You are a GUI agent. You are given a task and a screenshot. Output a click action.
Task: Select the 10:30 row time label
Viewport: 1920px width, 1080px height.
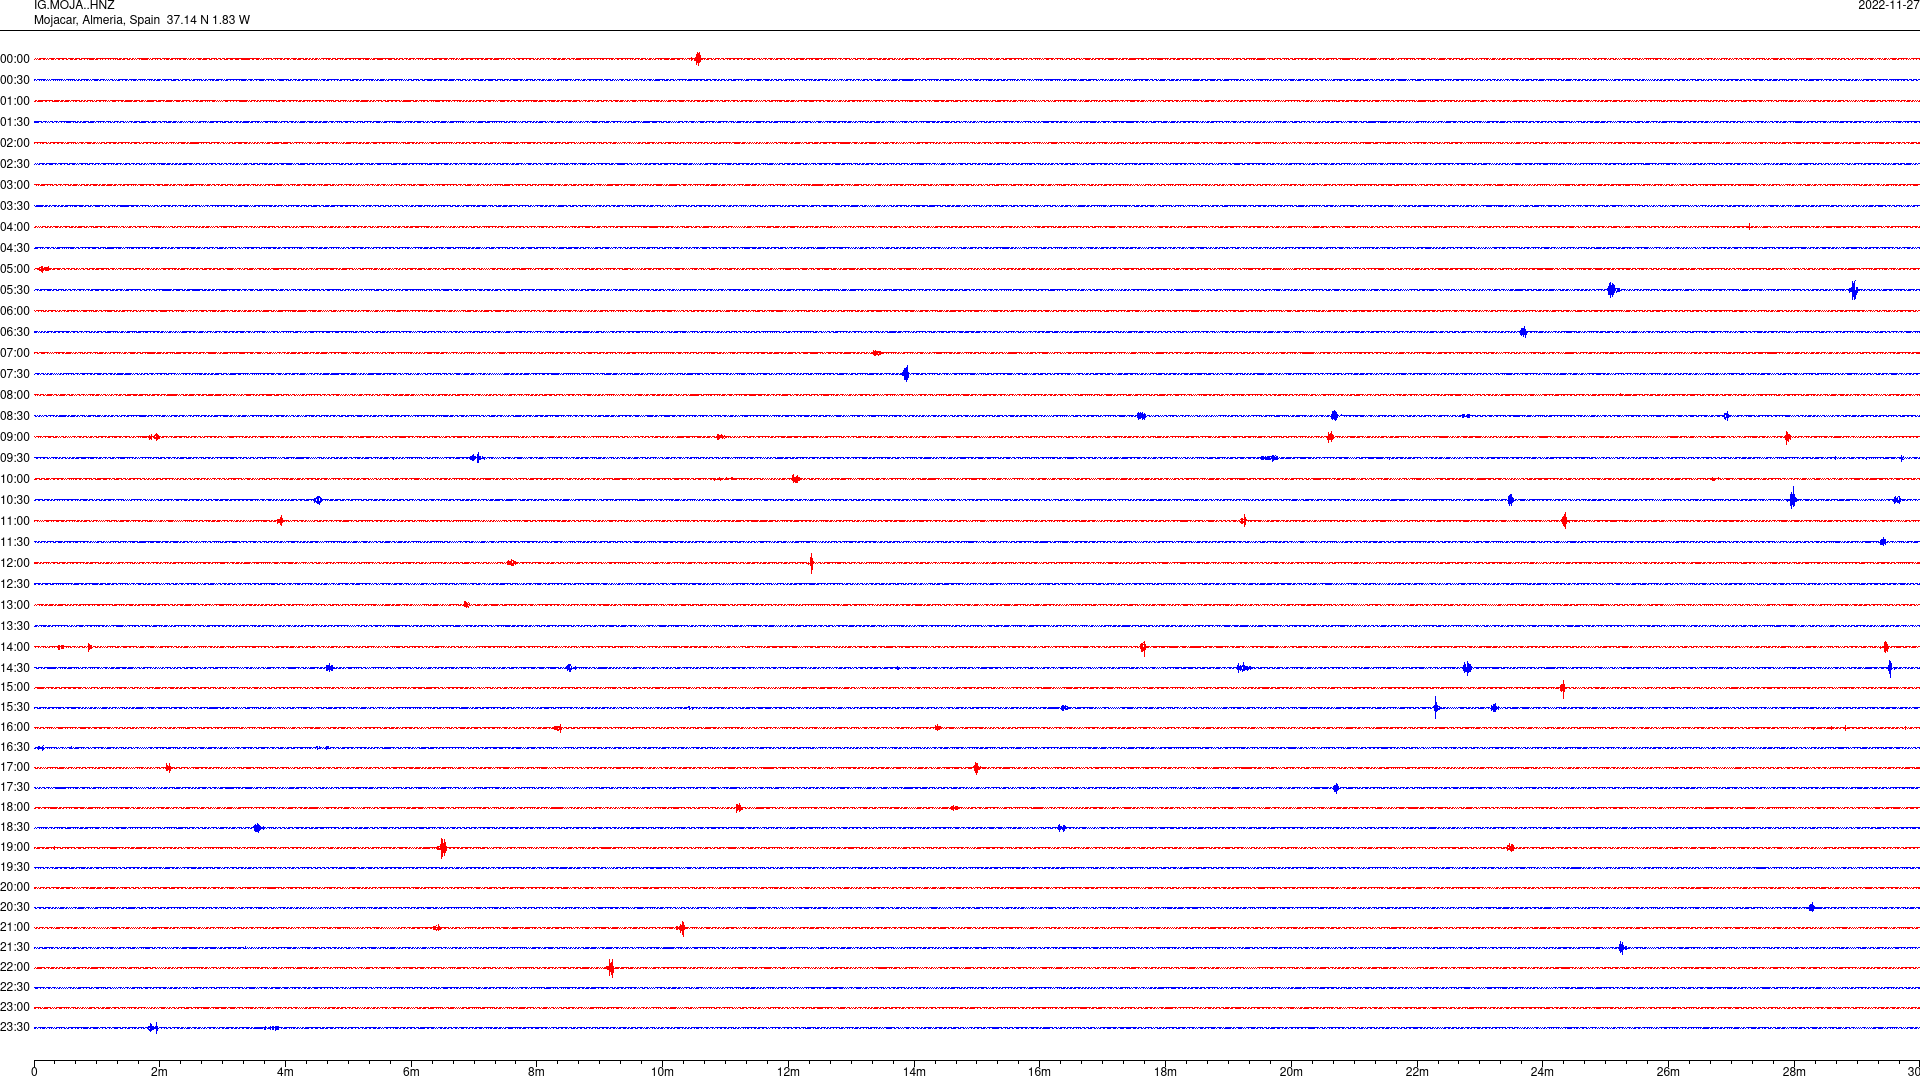pos(15,500)
